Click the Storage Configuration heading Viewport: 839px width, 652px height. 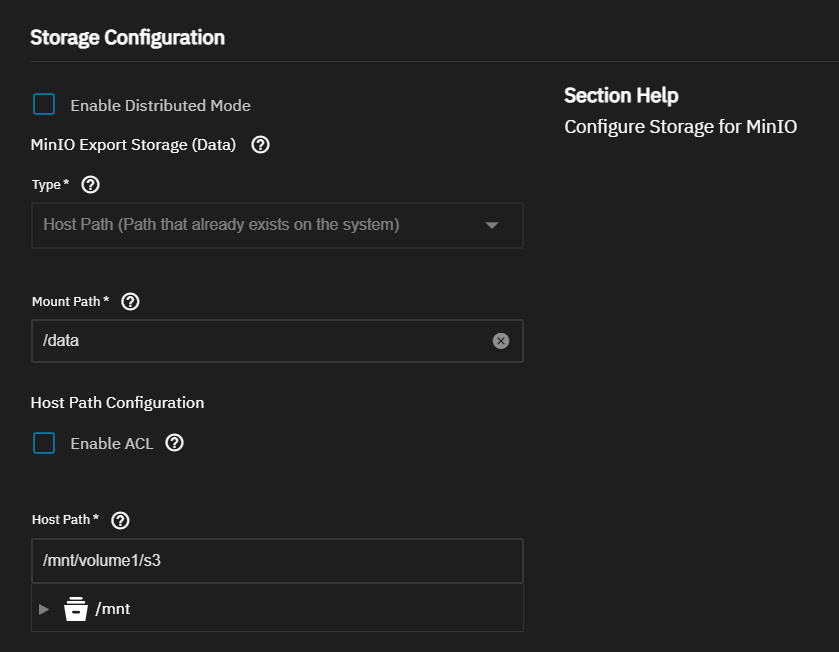(x=127, y=37)
